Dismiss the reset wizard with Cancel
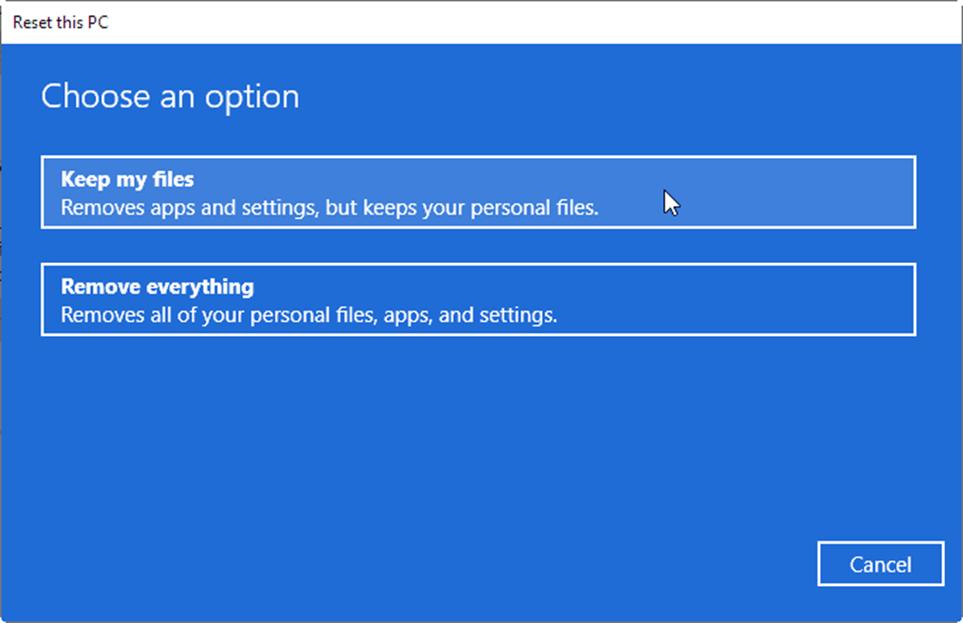This screenshot has height=623, width=963. [881, 564]
